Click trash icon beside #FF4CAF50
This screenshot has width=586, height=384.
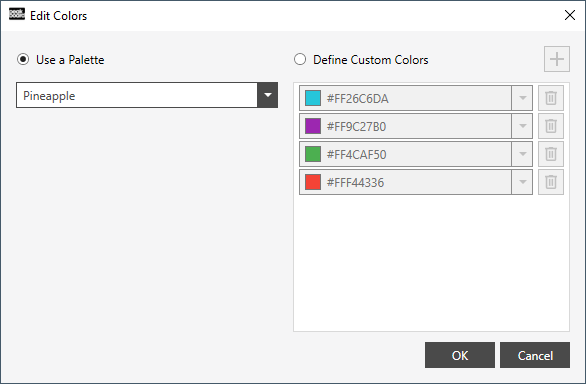tap(550, 154)
